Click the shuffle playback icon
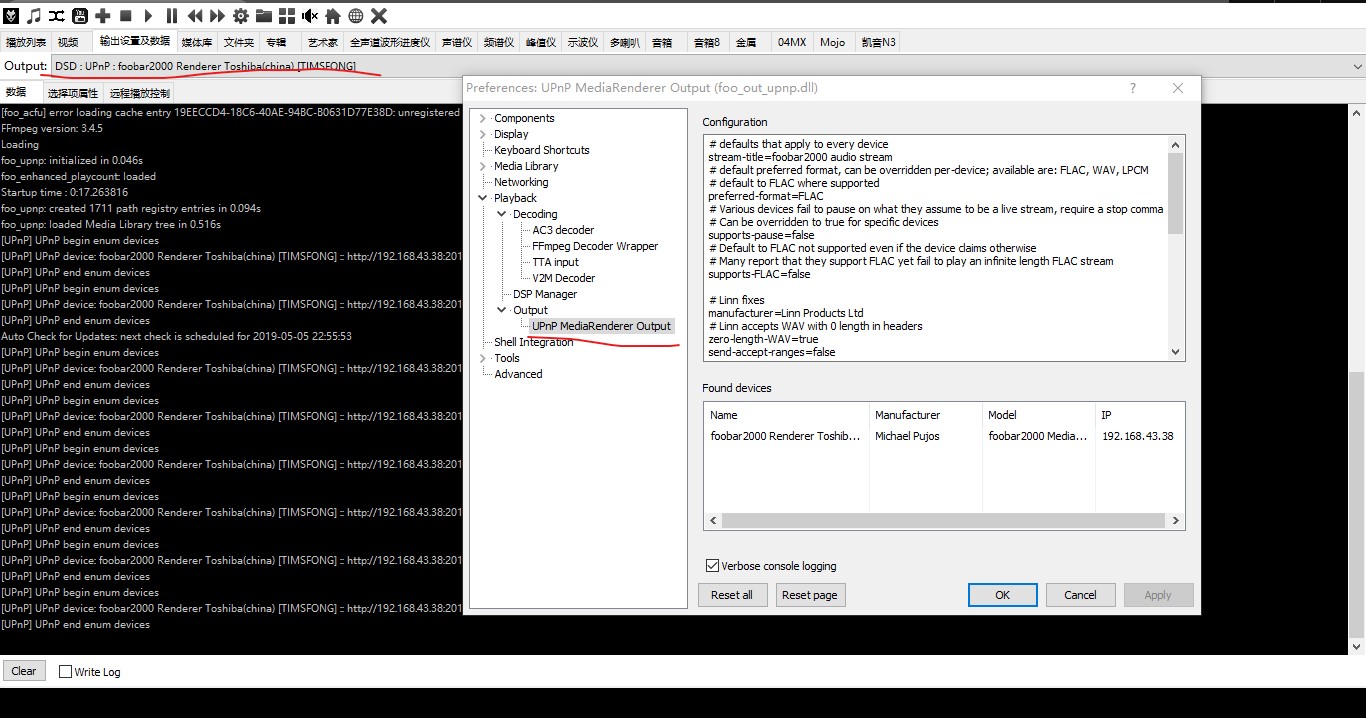 57,15
